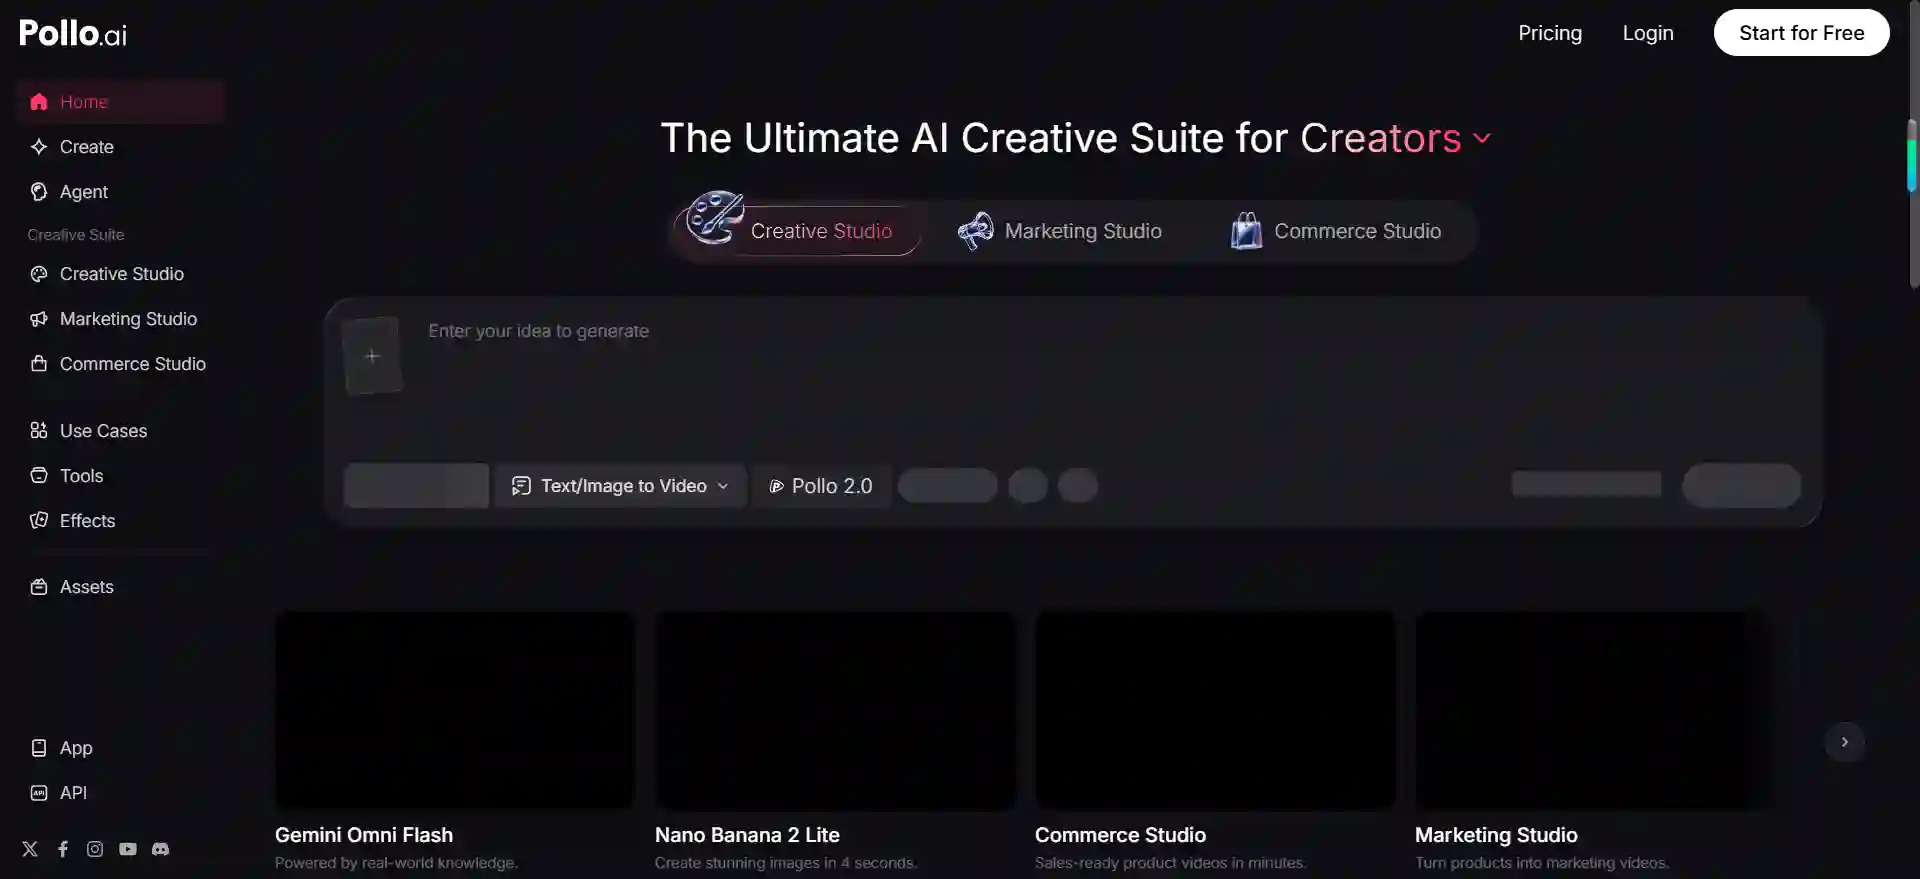
Task: Select the Pollo 2.0 model chip
Action: 821,486
